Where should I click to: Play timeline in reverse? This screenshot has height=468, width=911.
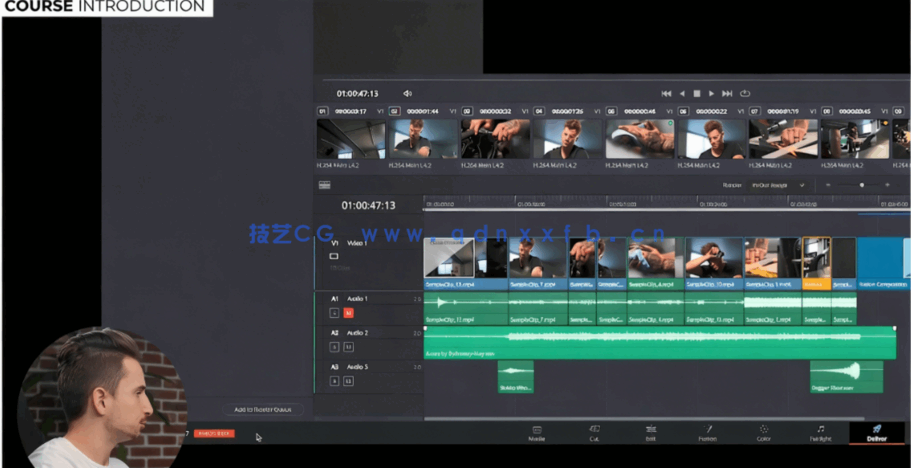pyautogui.click(x=682, y=93)
